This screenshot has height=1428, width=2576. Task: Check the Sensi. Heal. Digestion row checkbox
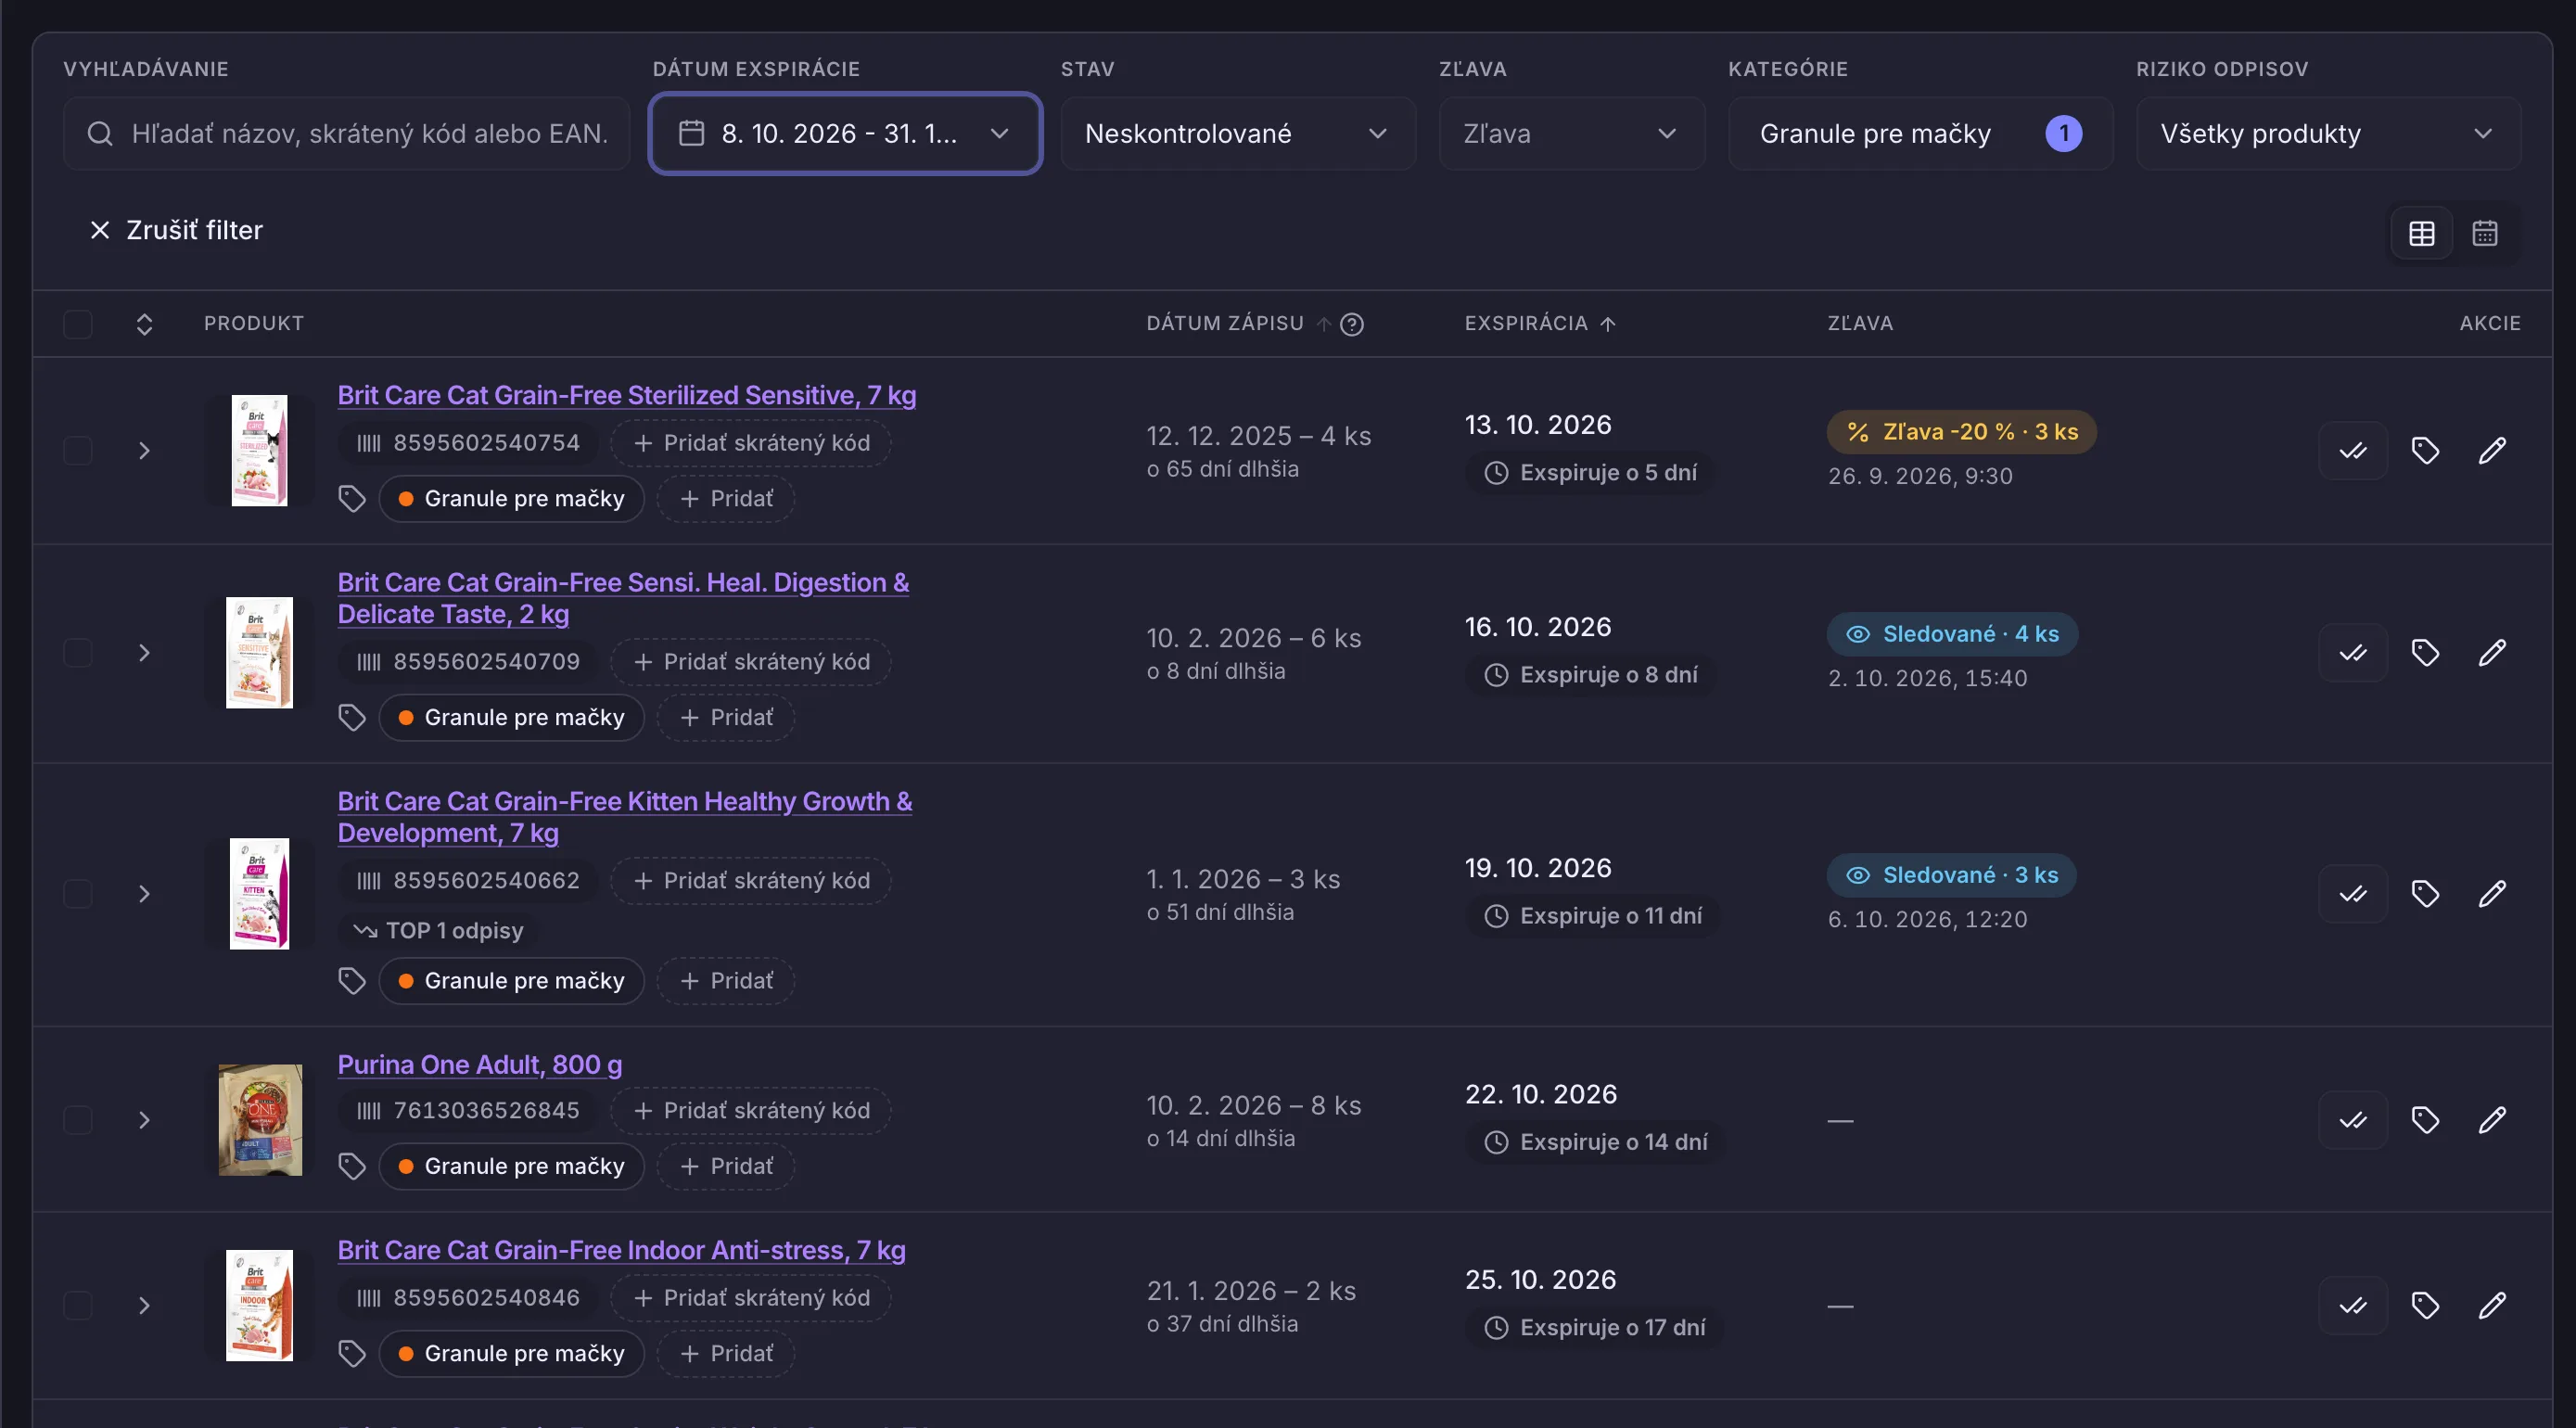pos(78,653)
